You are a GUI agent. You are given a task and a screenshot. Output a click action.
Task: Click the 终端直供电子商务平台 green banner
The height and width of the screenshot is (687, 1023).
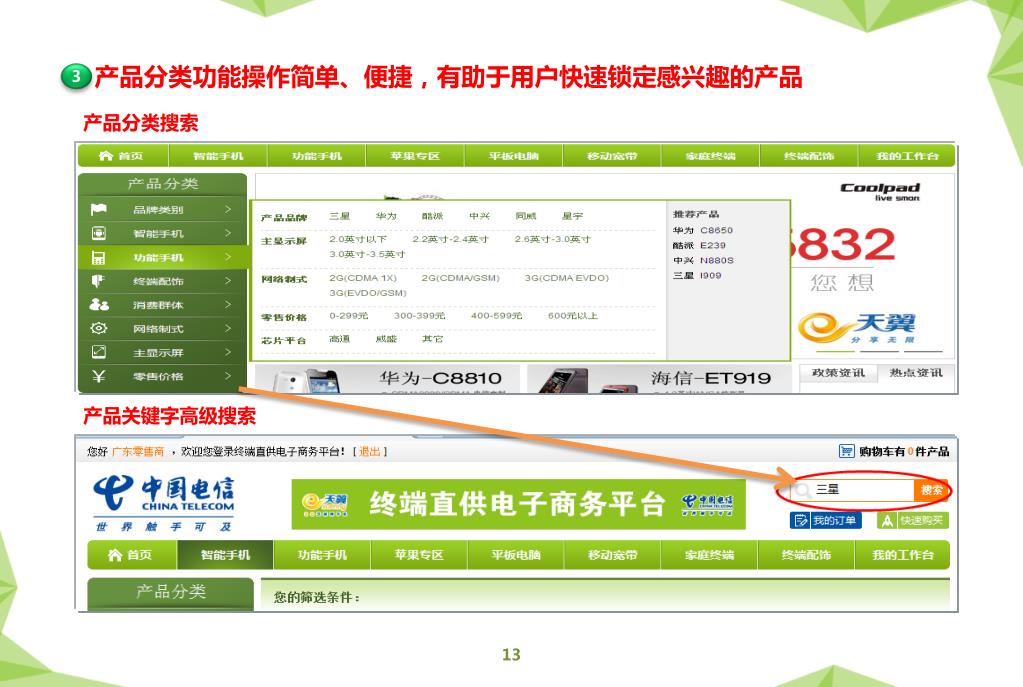point(518,504)
